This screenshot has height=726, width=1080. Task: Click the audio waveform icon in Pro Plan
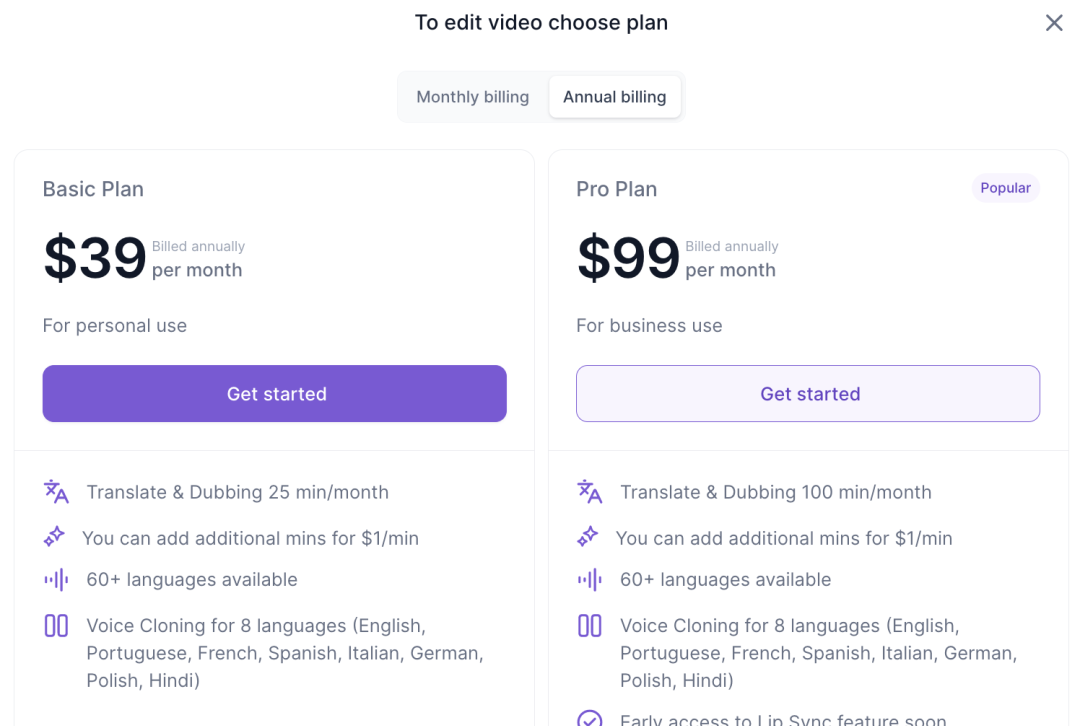(x=590, y=580)
